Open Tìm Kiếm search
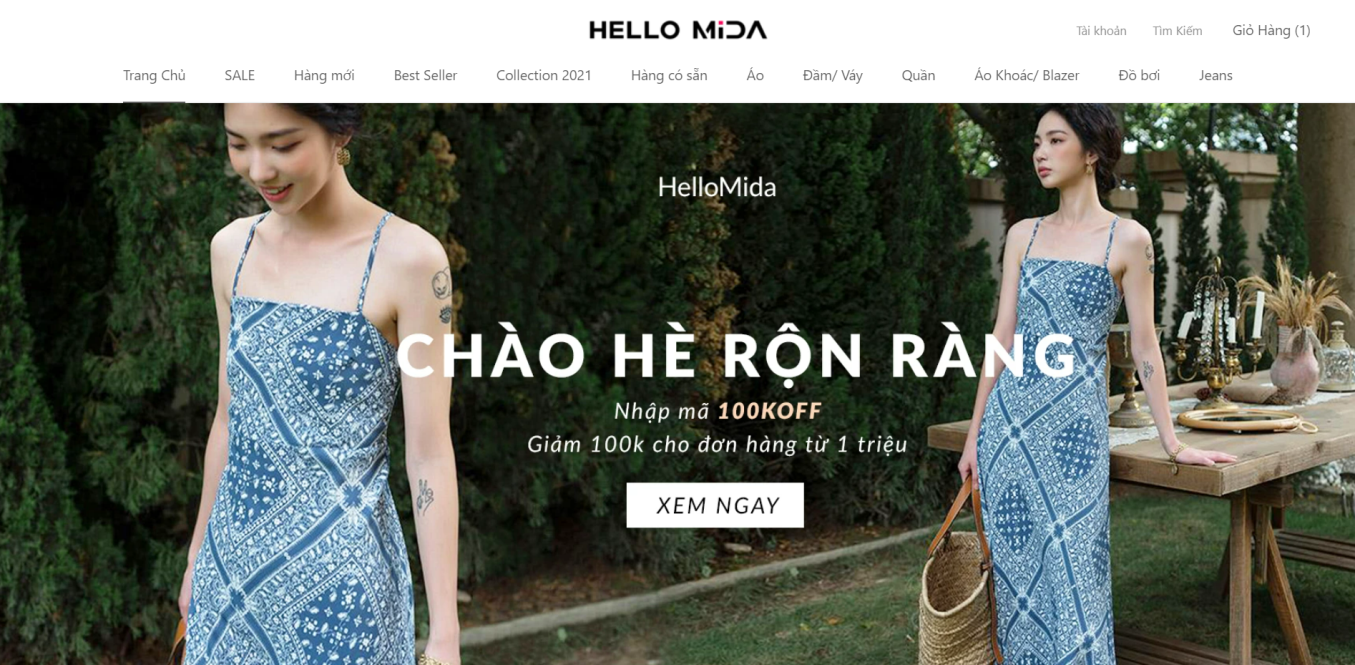Image resolution: width=1355 pixels, height=665 pixels. tap(1177, 31)
